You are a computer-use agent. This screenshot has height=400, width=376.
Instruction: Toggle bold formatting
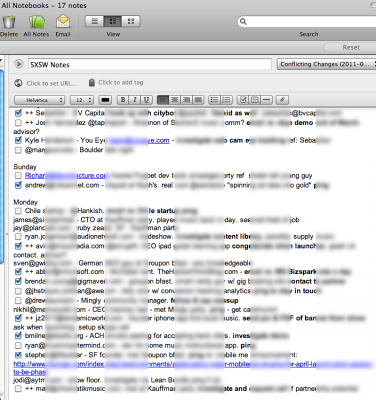123,100
